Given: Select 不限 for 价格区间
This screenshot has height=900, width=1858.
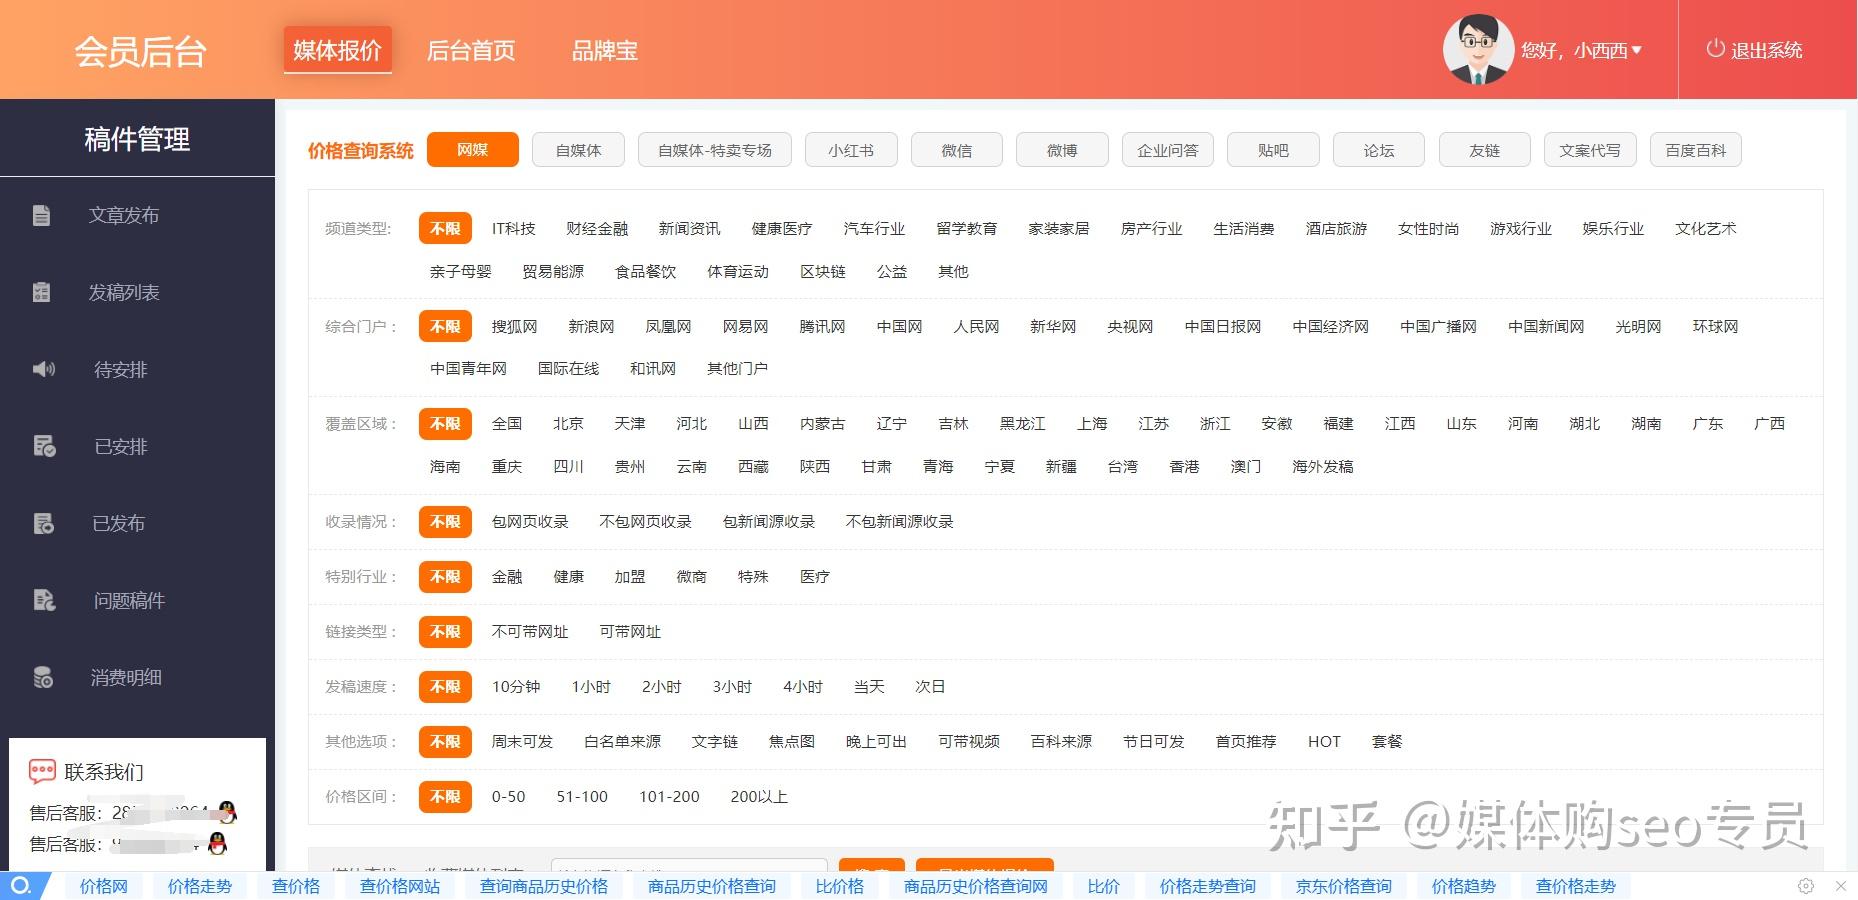Looking at the screenshot, I should pos(445,796).
